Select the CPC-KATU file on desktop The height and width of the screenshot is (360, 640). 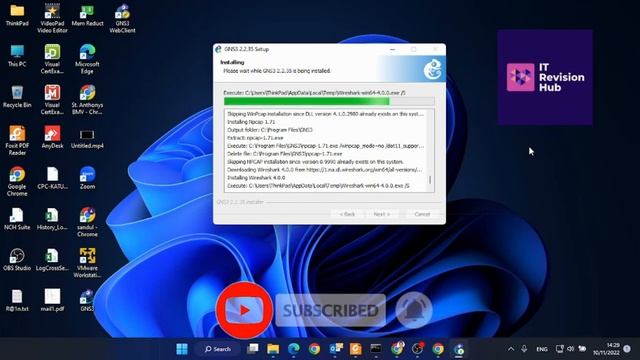52,179
